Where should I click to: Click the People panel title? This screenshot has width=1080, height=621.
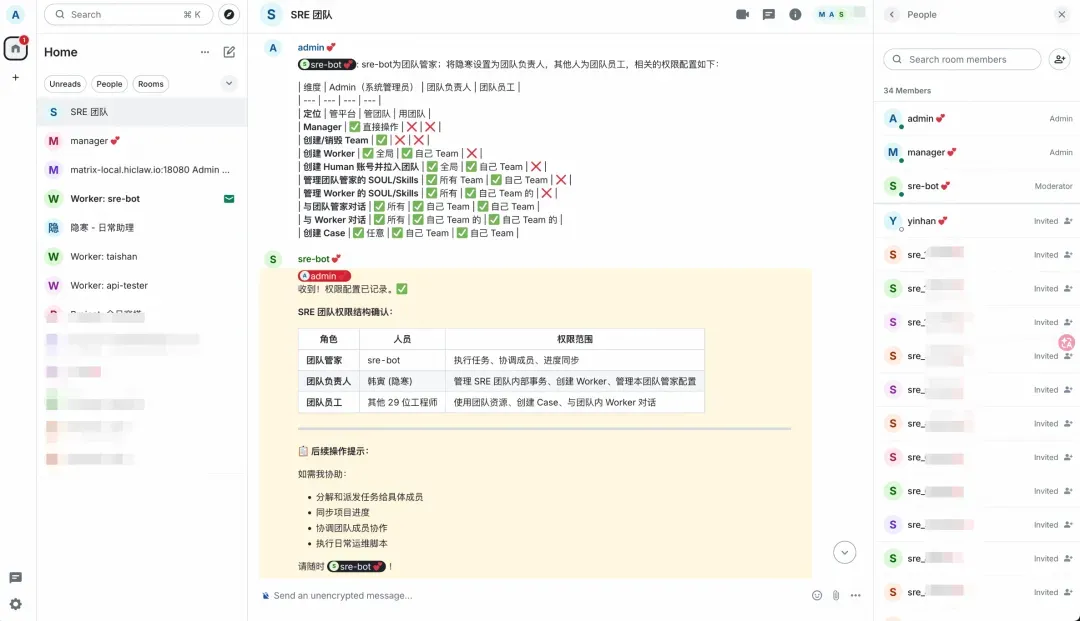pyautogui.click(x=922, y=14)
